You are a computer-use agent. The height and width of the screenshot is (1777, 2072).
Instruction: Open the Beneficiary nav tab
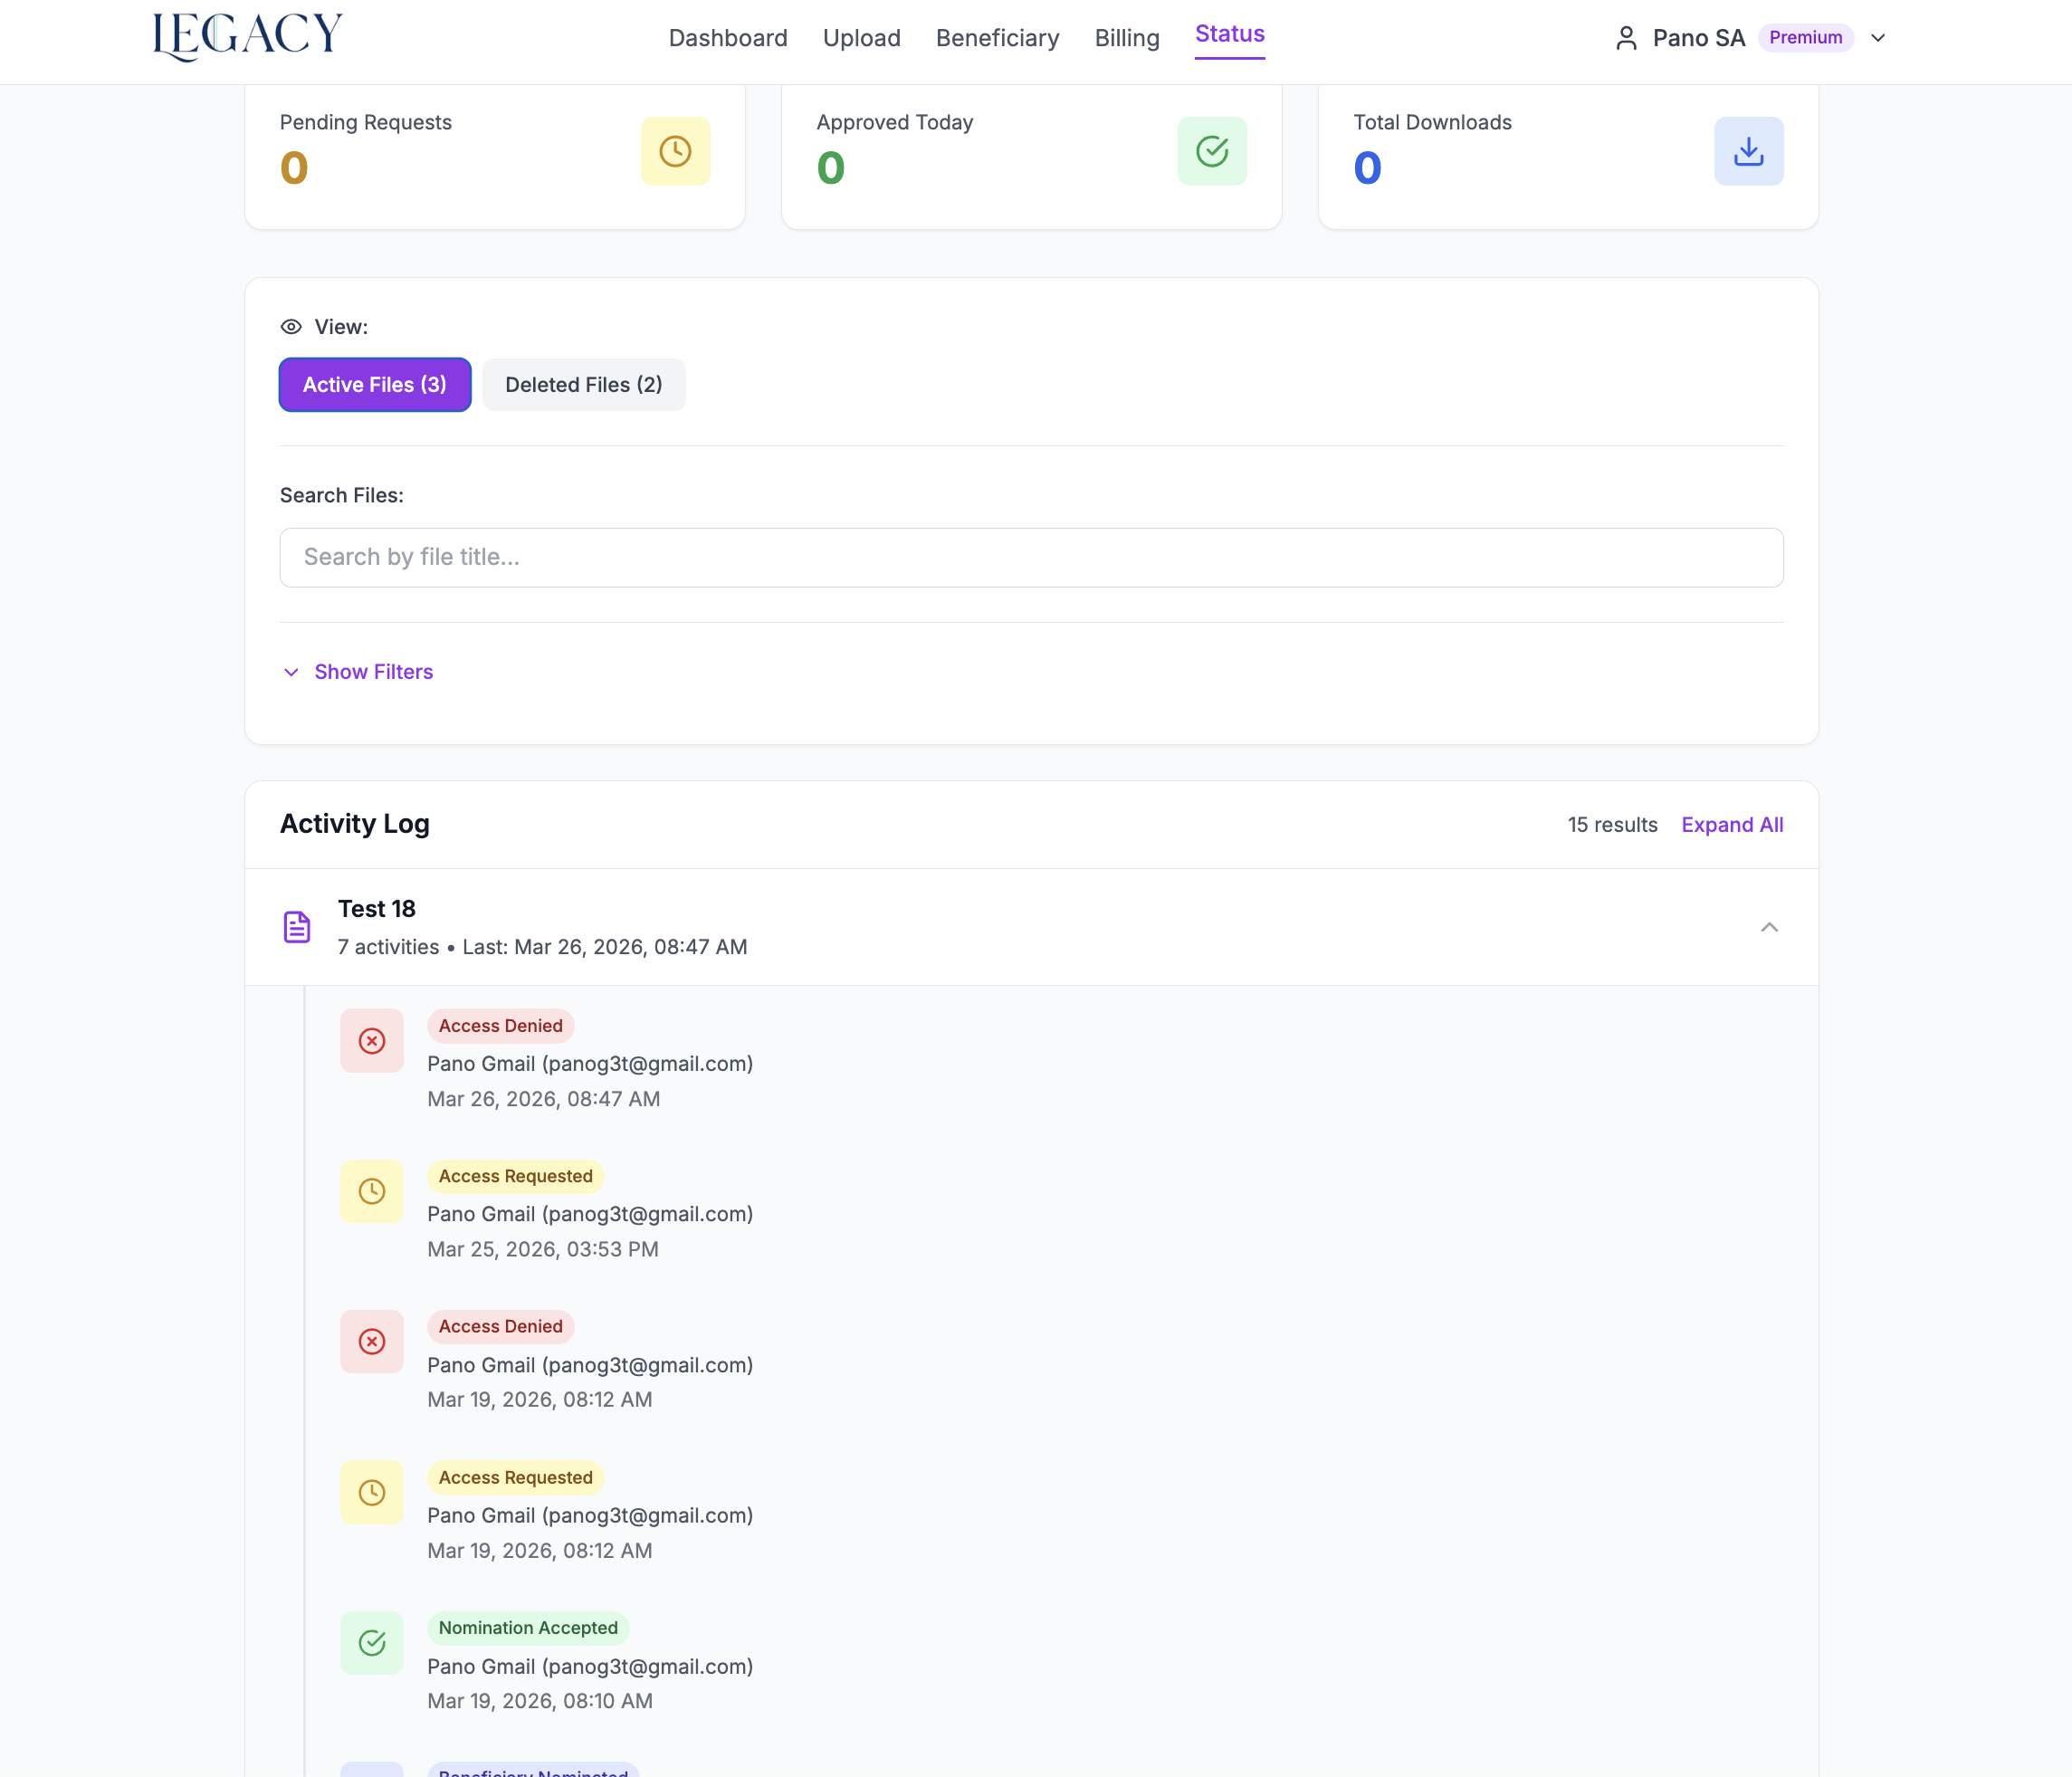pyautogui.click(x=997, y=38)
